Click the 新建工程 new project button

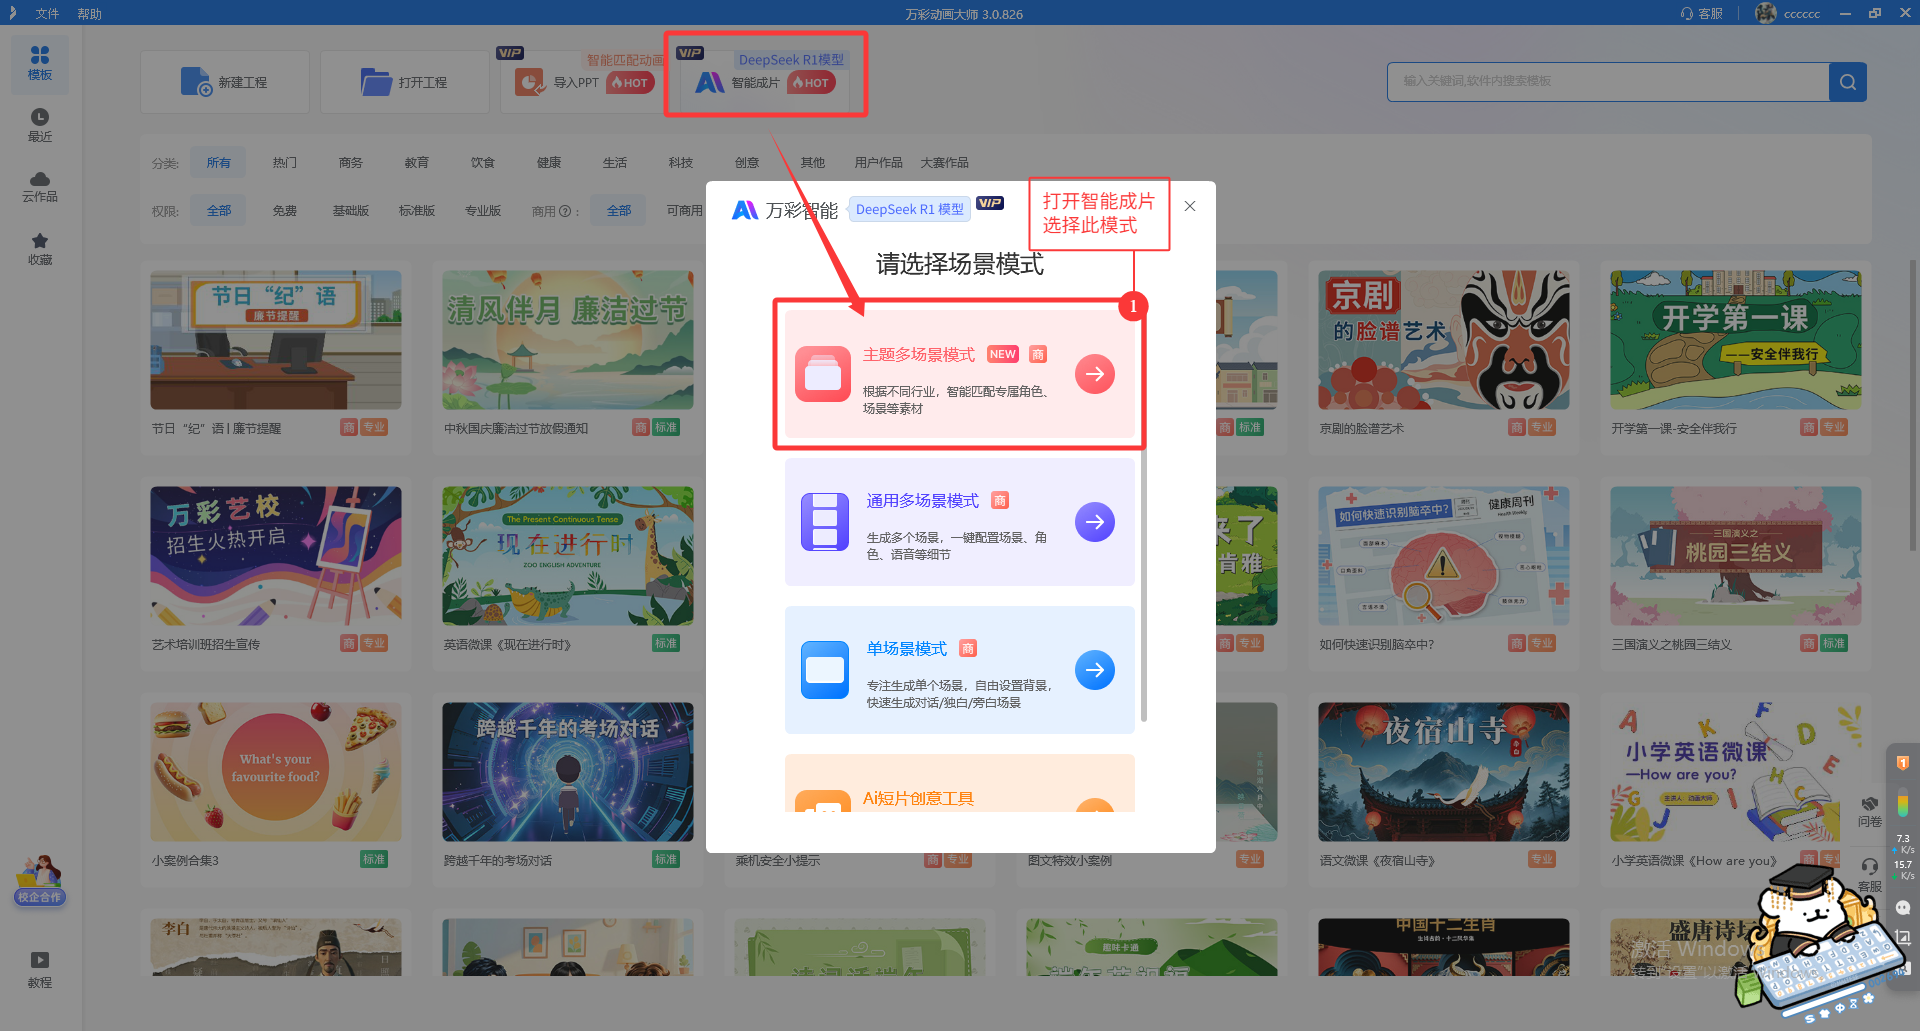tap(225, 82)
